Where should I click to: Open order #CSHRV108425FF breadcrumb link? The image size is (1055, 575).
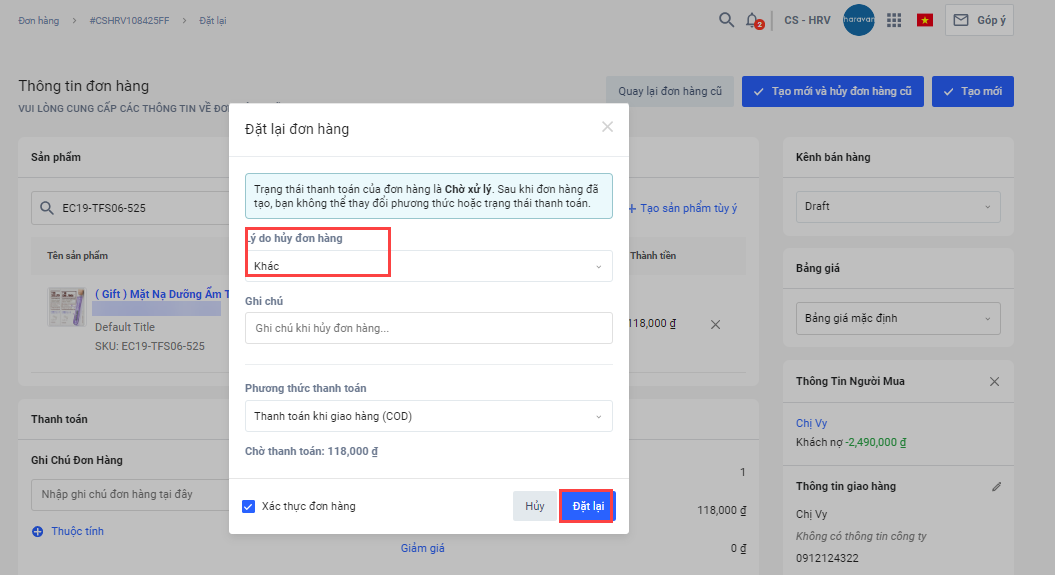click(129, 21)
